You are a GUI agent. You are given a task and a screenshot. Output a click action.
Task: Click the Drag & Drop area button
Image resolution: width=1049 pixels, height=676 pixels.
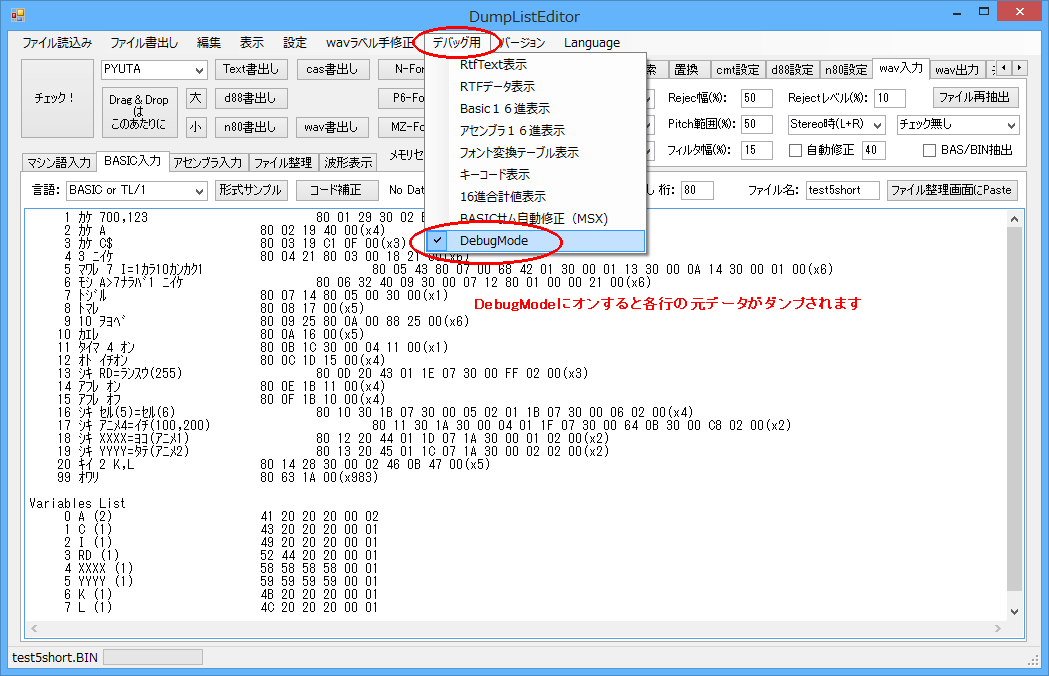pos(139,112)
